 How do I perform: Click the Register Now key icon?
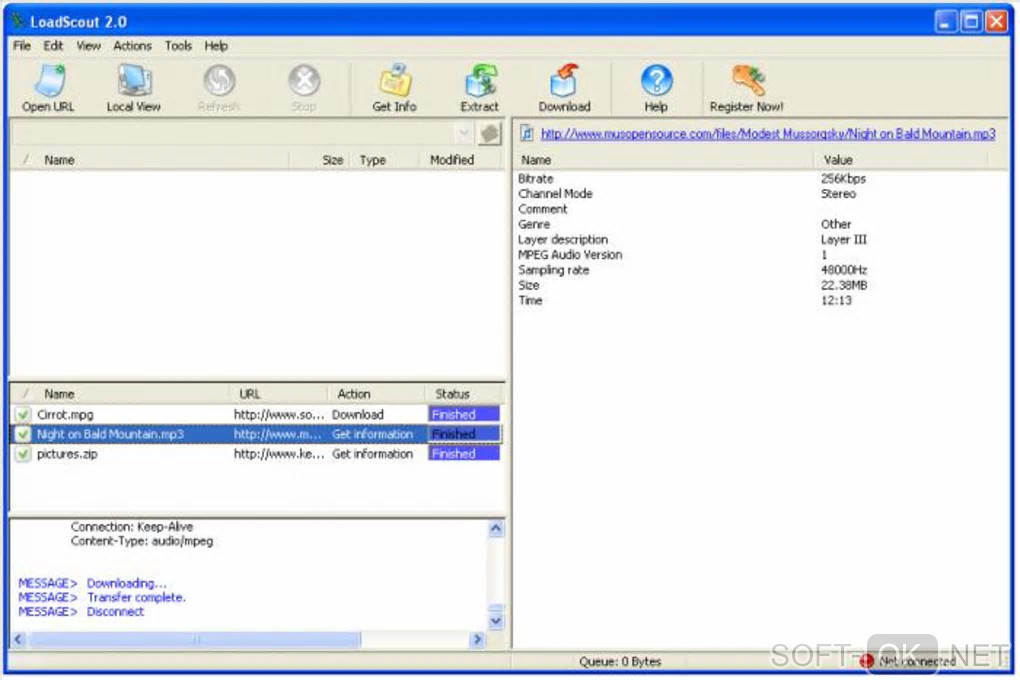746,86
